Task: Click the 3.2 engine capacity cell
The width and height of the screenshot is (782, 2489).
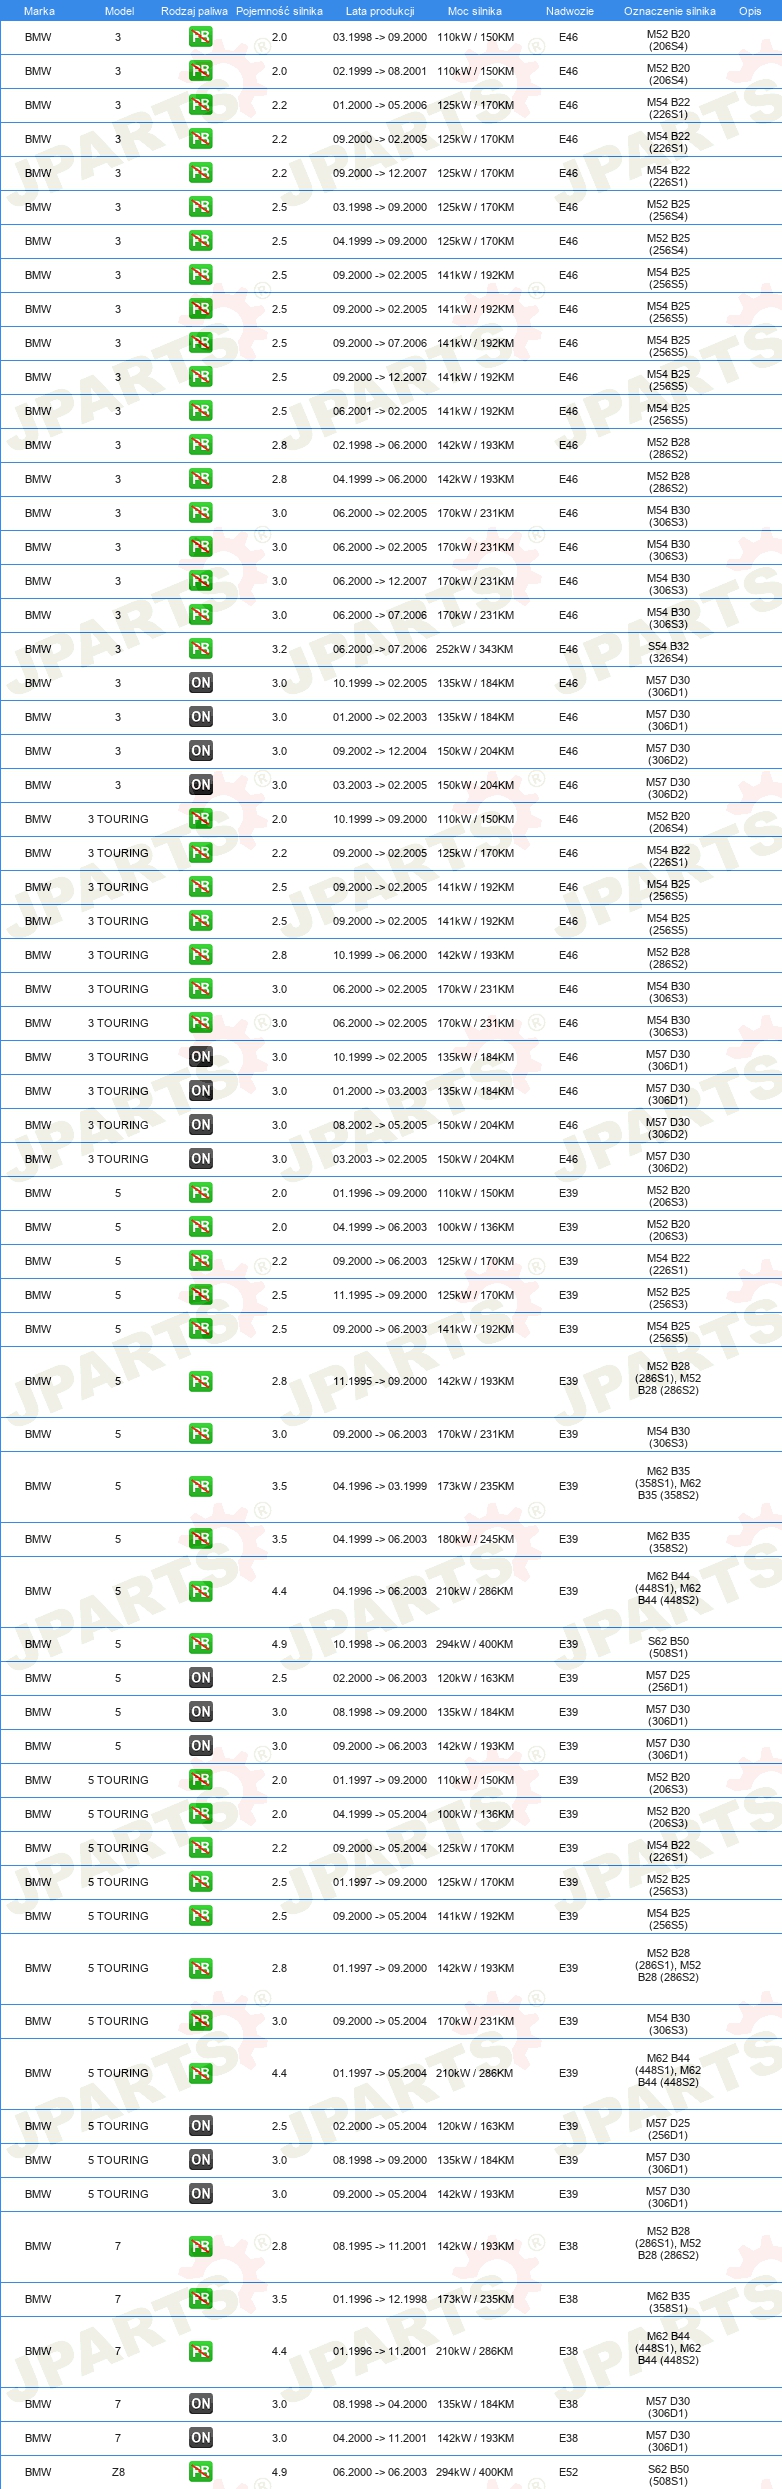Action: [279, 649]
